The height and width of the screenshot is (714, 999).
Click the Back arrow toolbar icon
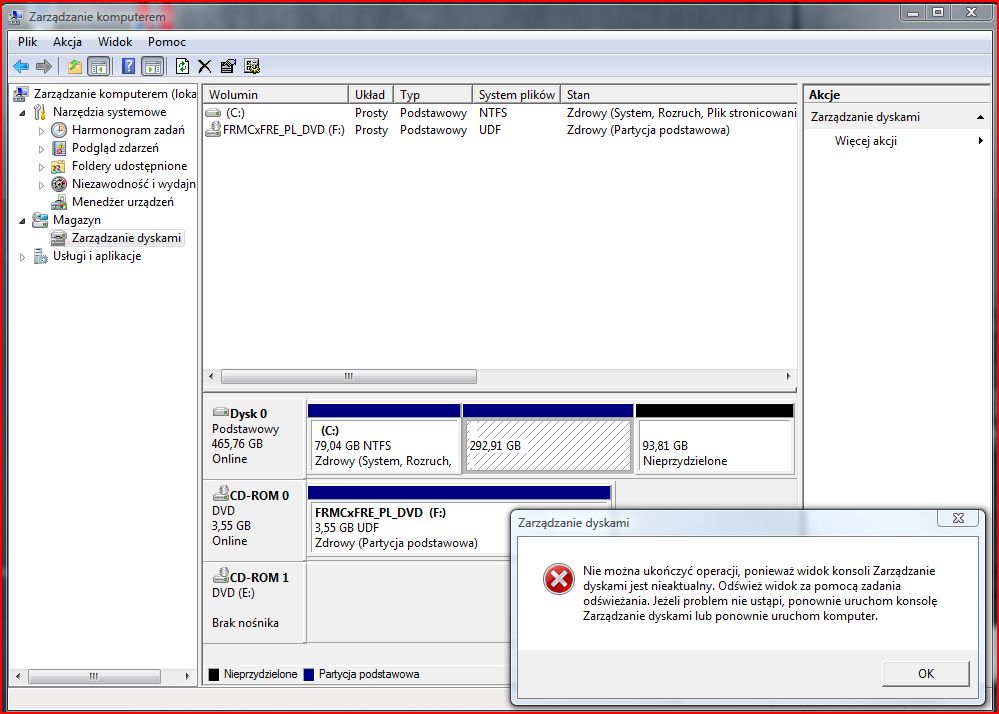(21, 66)
